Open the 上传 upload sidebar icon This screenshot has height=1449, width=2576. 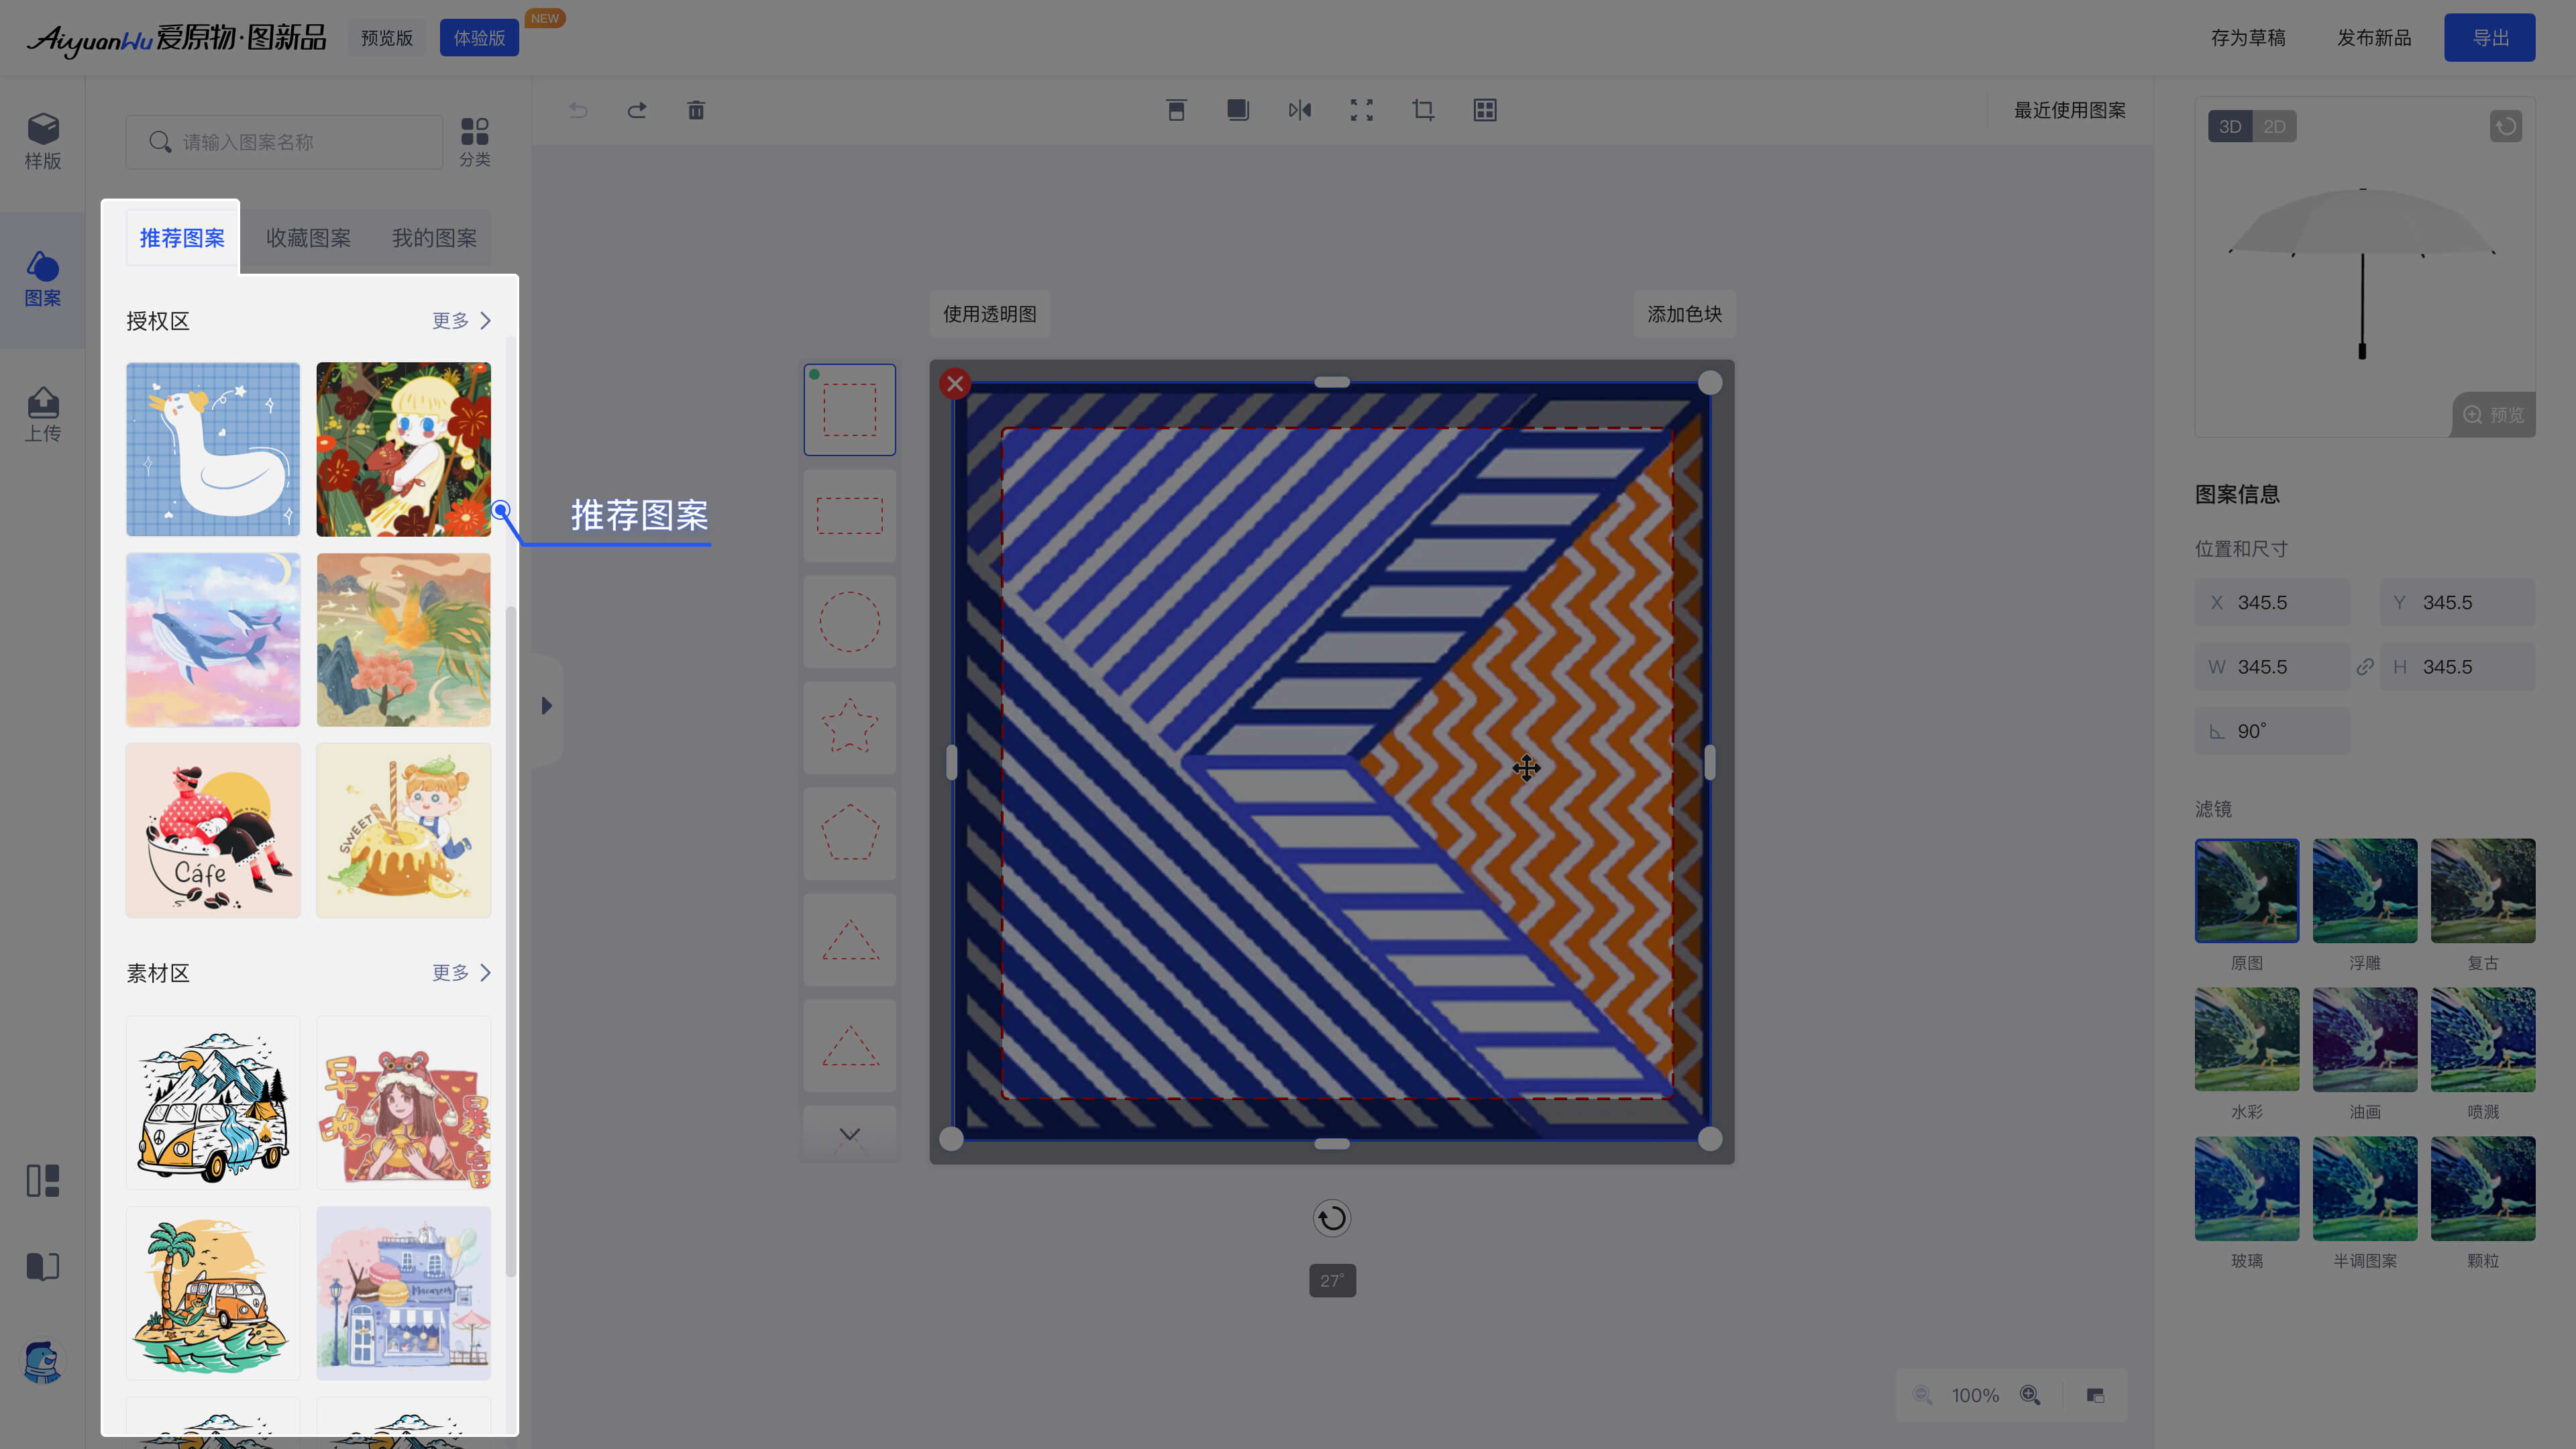coord(43,414)
